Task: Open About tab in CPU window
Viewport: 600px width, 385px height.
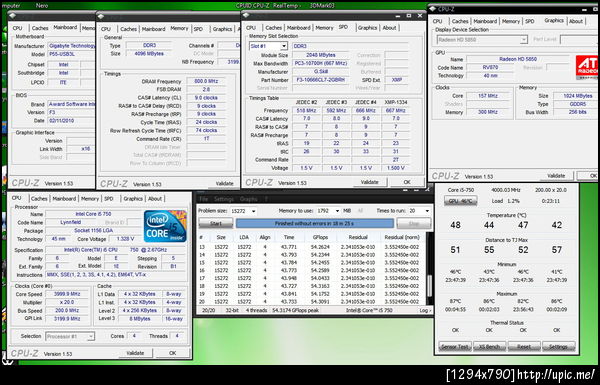Action: tap(155, 199)
